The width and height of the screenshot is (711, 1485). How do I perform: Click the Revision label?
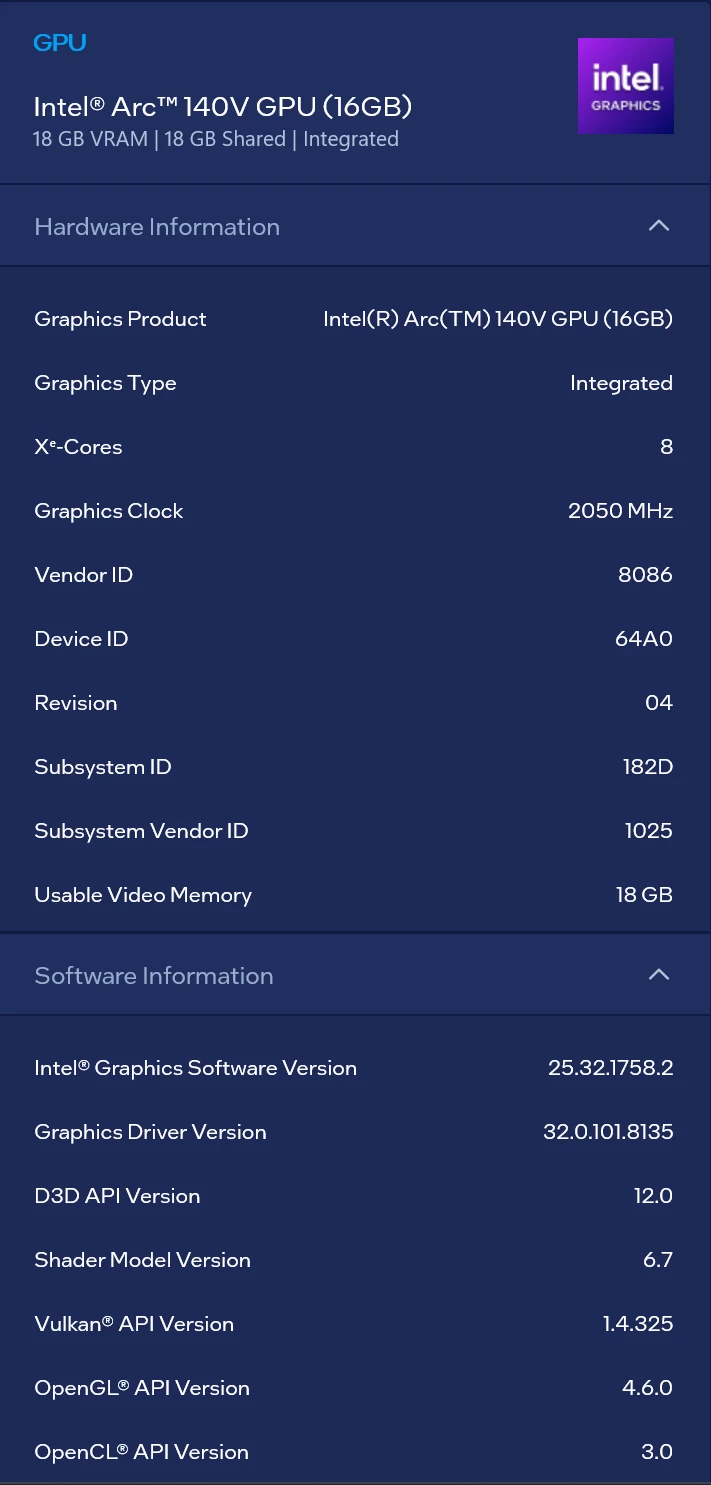pos(76,703)
